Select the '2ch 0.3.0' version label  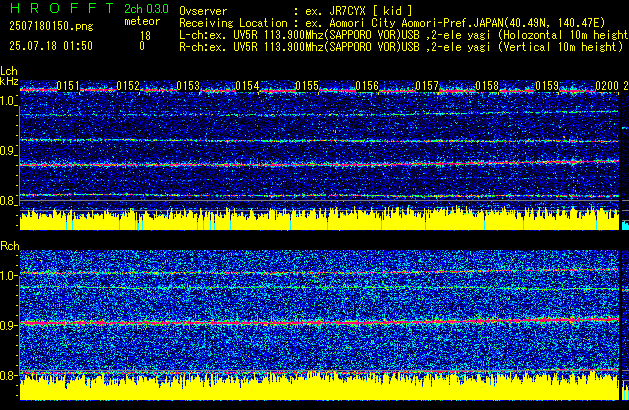pyautogui.click(x=146, y=9)
